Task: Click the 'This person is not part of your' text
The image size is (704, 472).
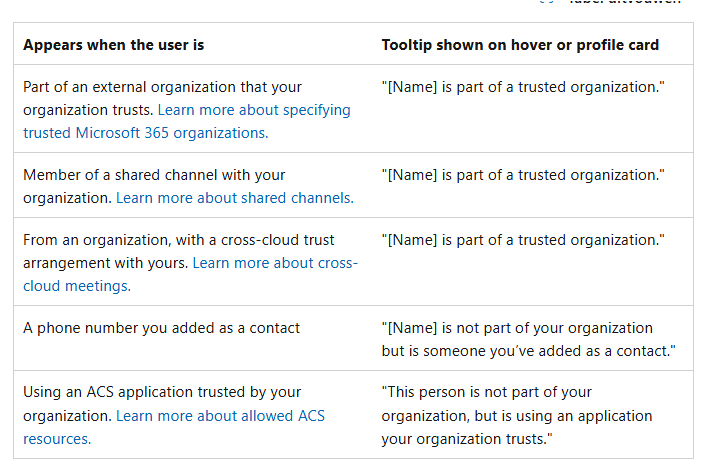Action: point(487,392)
